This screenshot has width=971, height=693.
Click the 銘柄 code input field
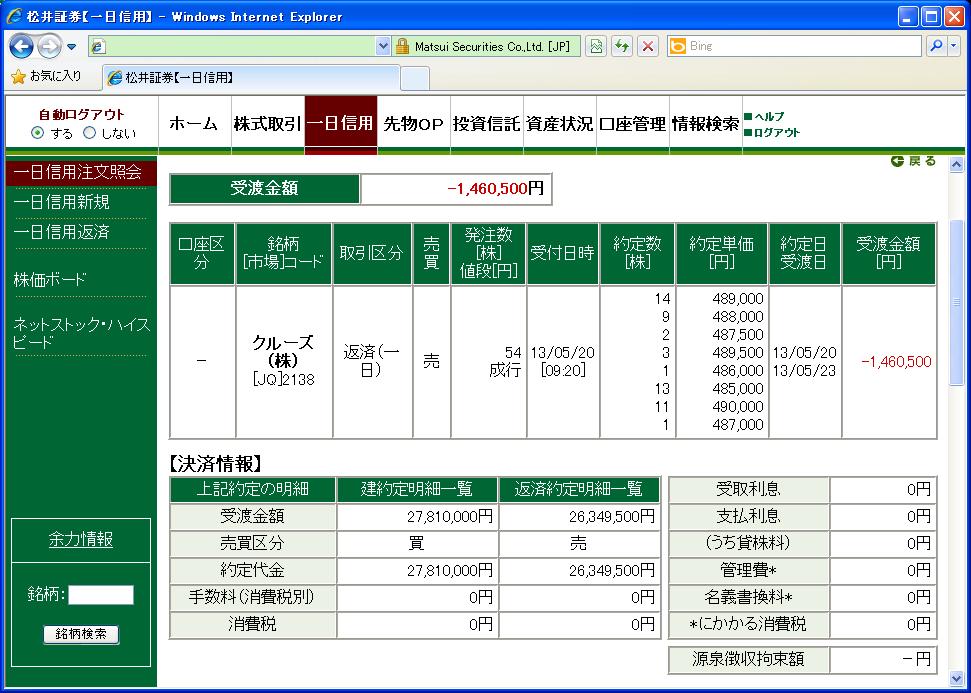click(100, 595)
